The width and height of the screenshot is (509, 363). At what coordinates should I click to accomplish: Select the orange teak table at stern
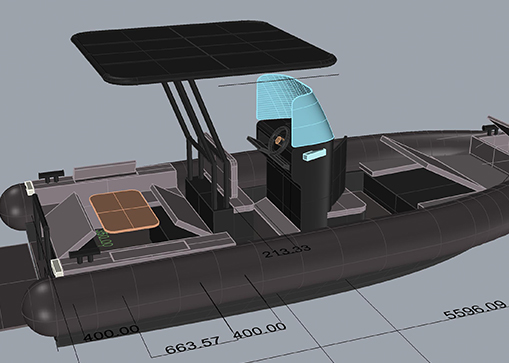point(124,210)
